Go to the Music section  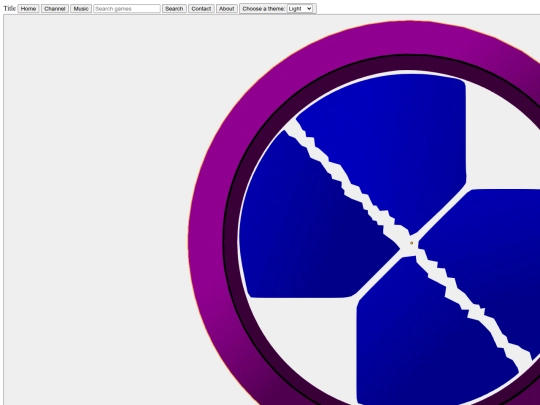81,9
